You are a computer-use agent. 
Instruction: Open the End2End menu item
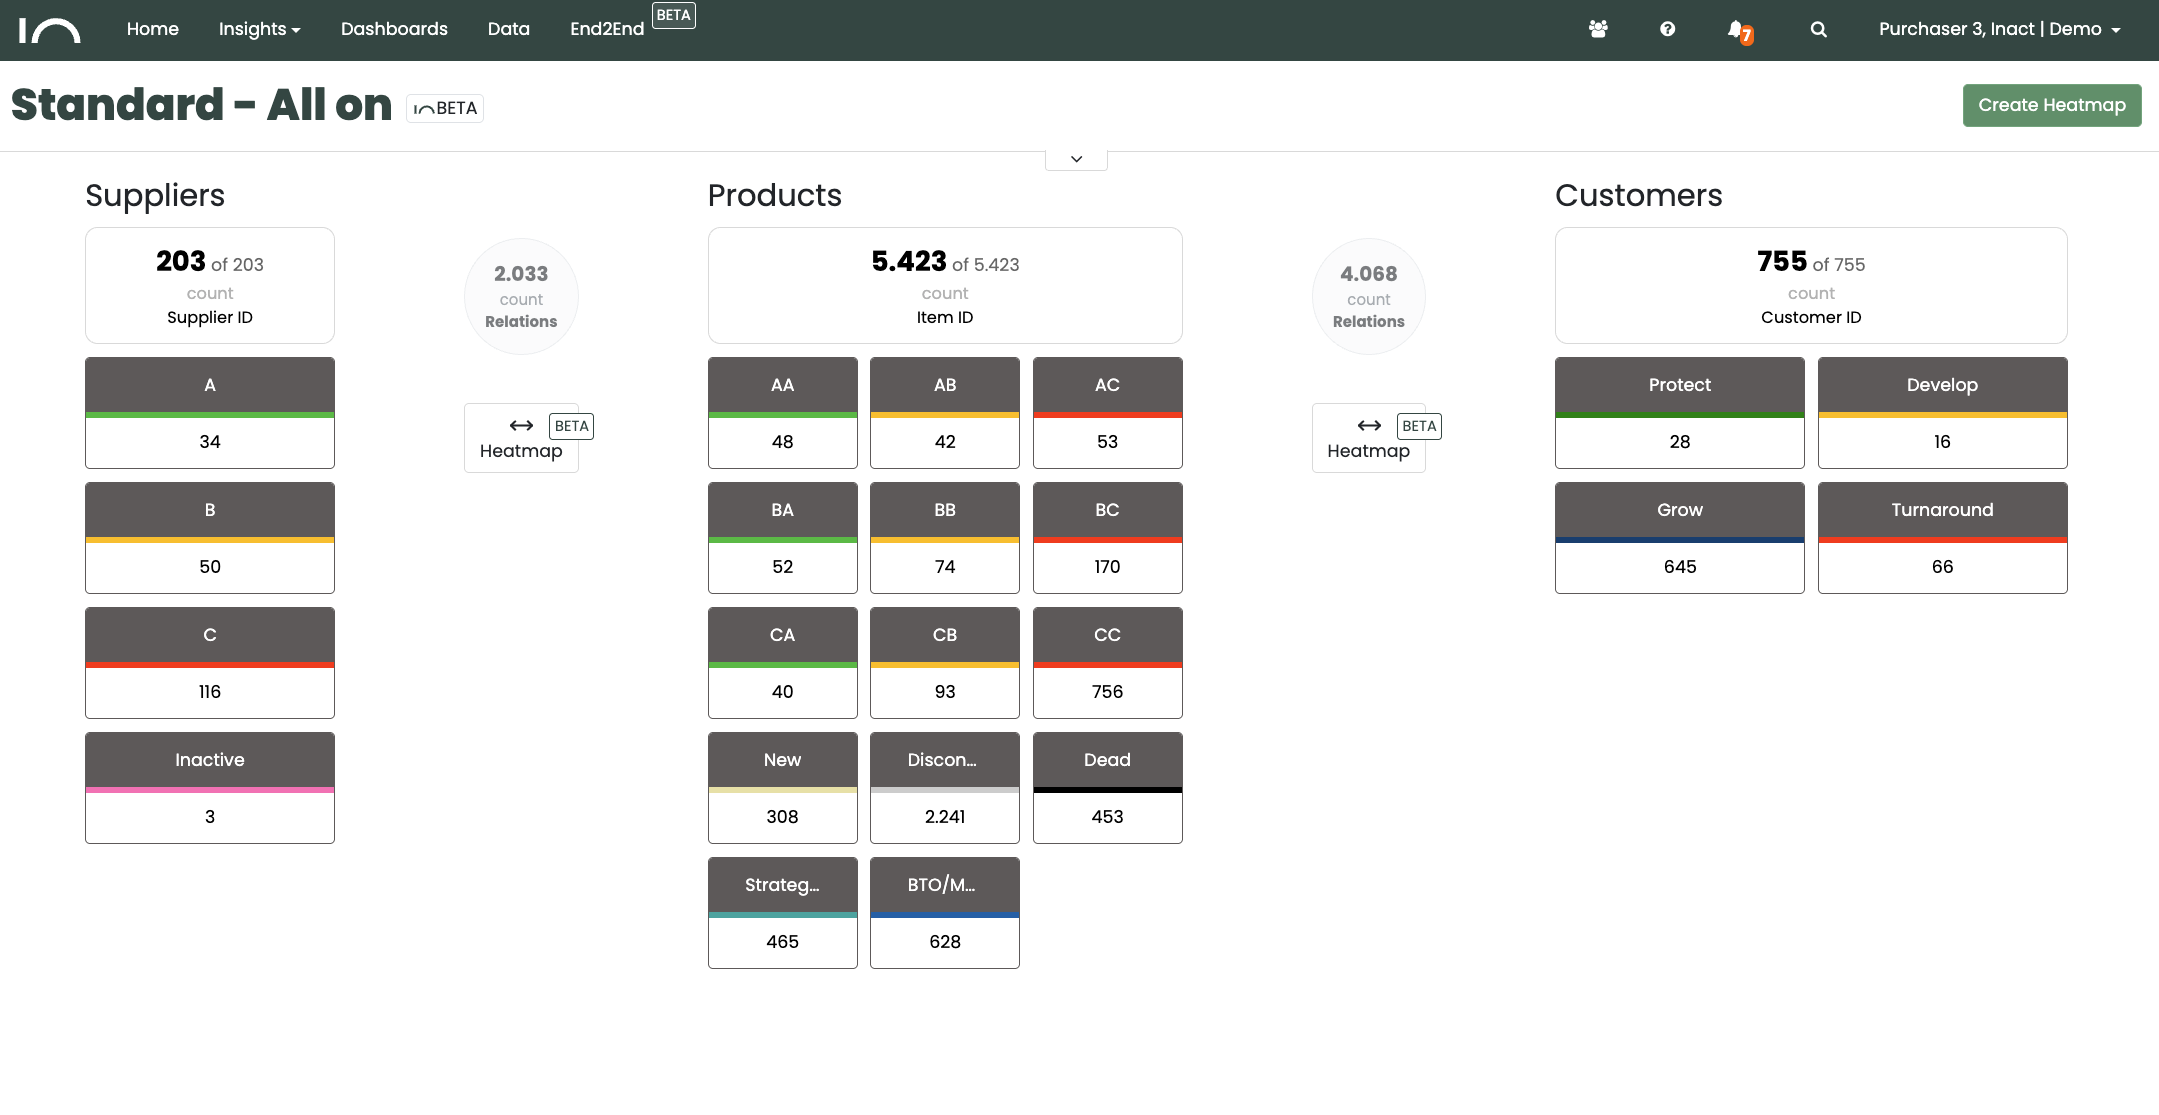[607, 29]
